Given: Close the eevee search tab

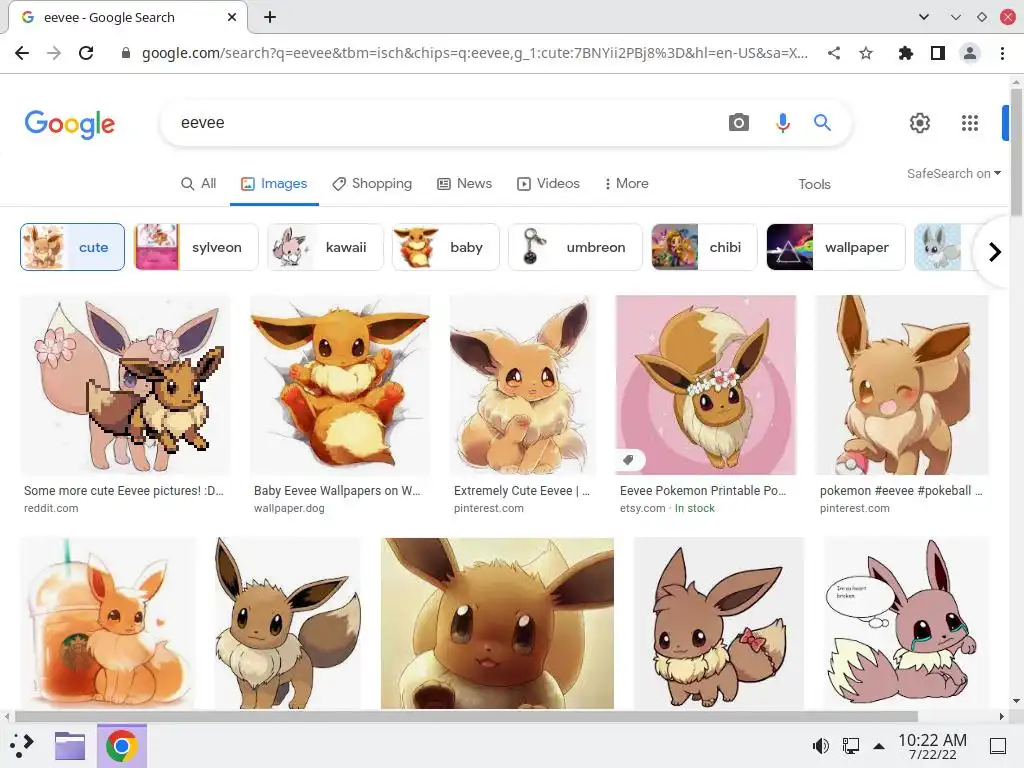Looking at the screenshot, I should 231,18.
